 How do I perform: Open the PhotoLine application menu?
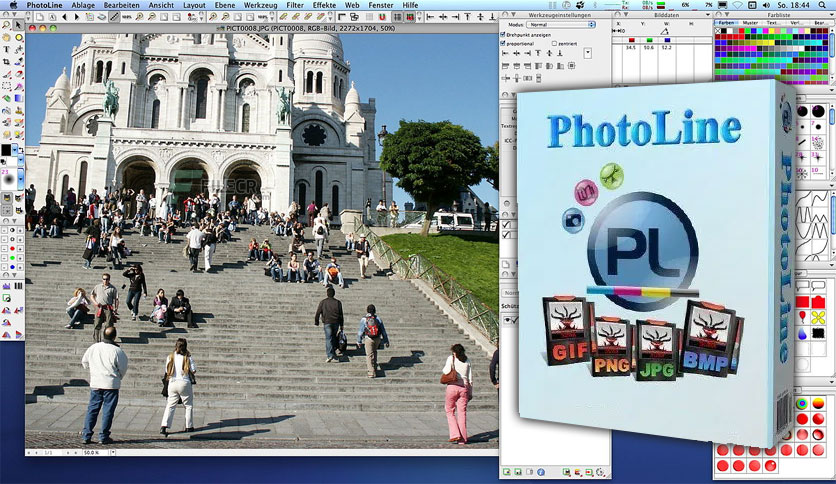click(x=44, y=5)
